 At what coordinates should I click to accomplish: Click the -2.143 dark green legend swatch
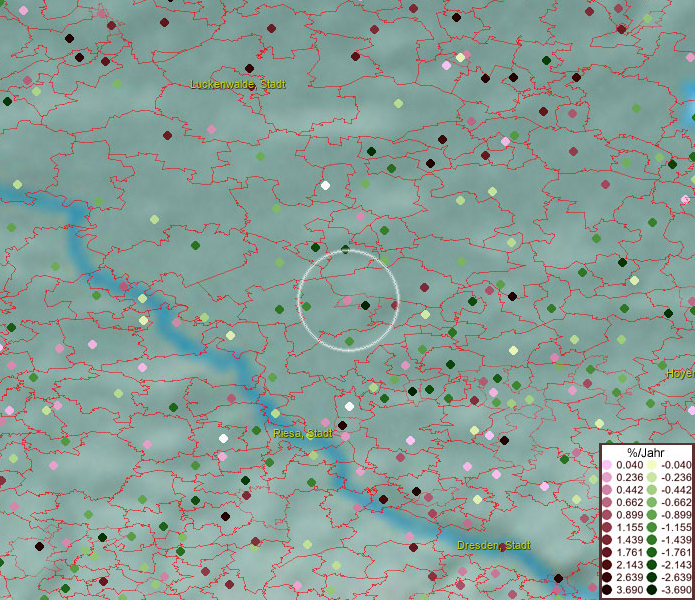652,565
